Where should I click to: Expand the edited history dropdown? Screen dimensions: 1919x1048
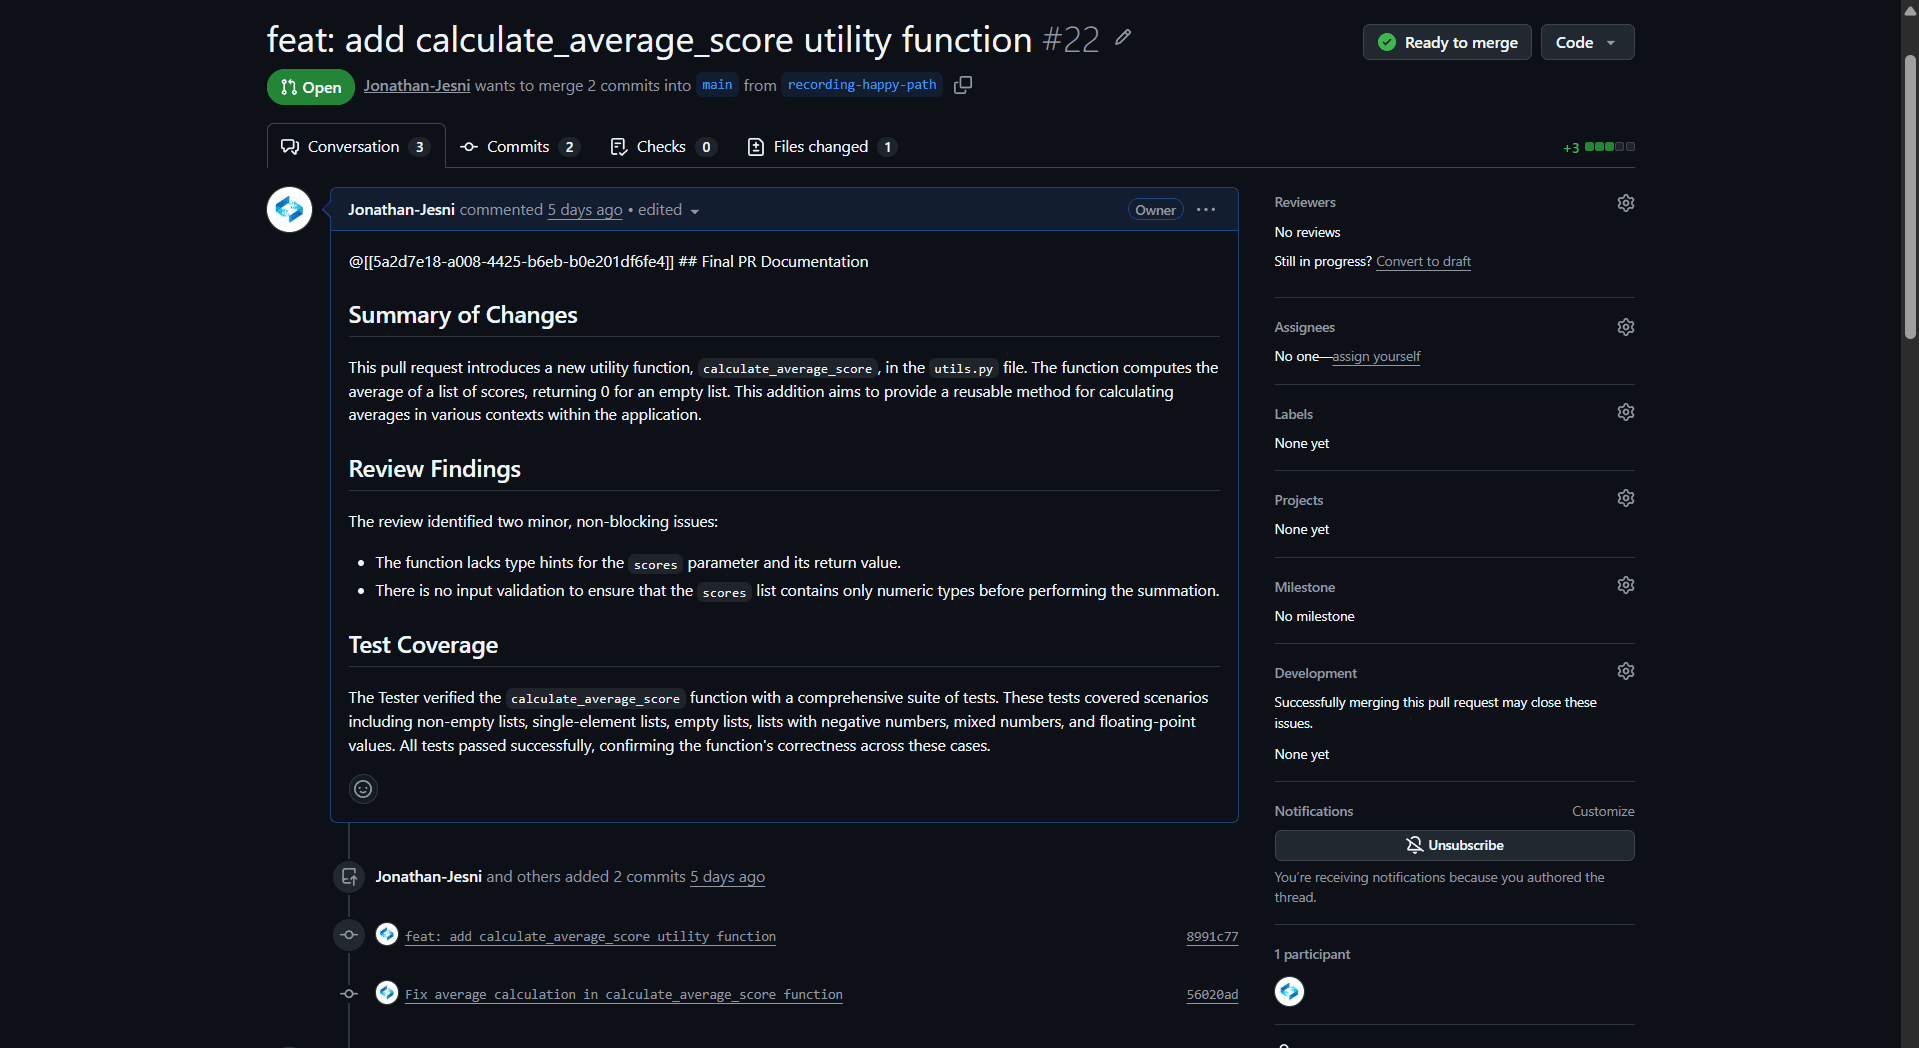point(669,210)
